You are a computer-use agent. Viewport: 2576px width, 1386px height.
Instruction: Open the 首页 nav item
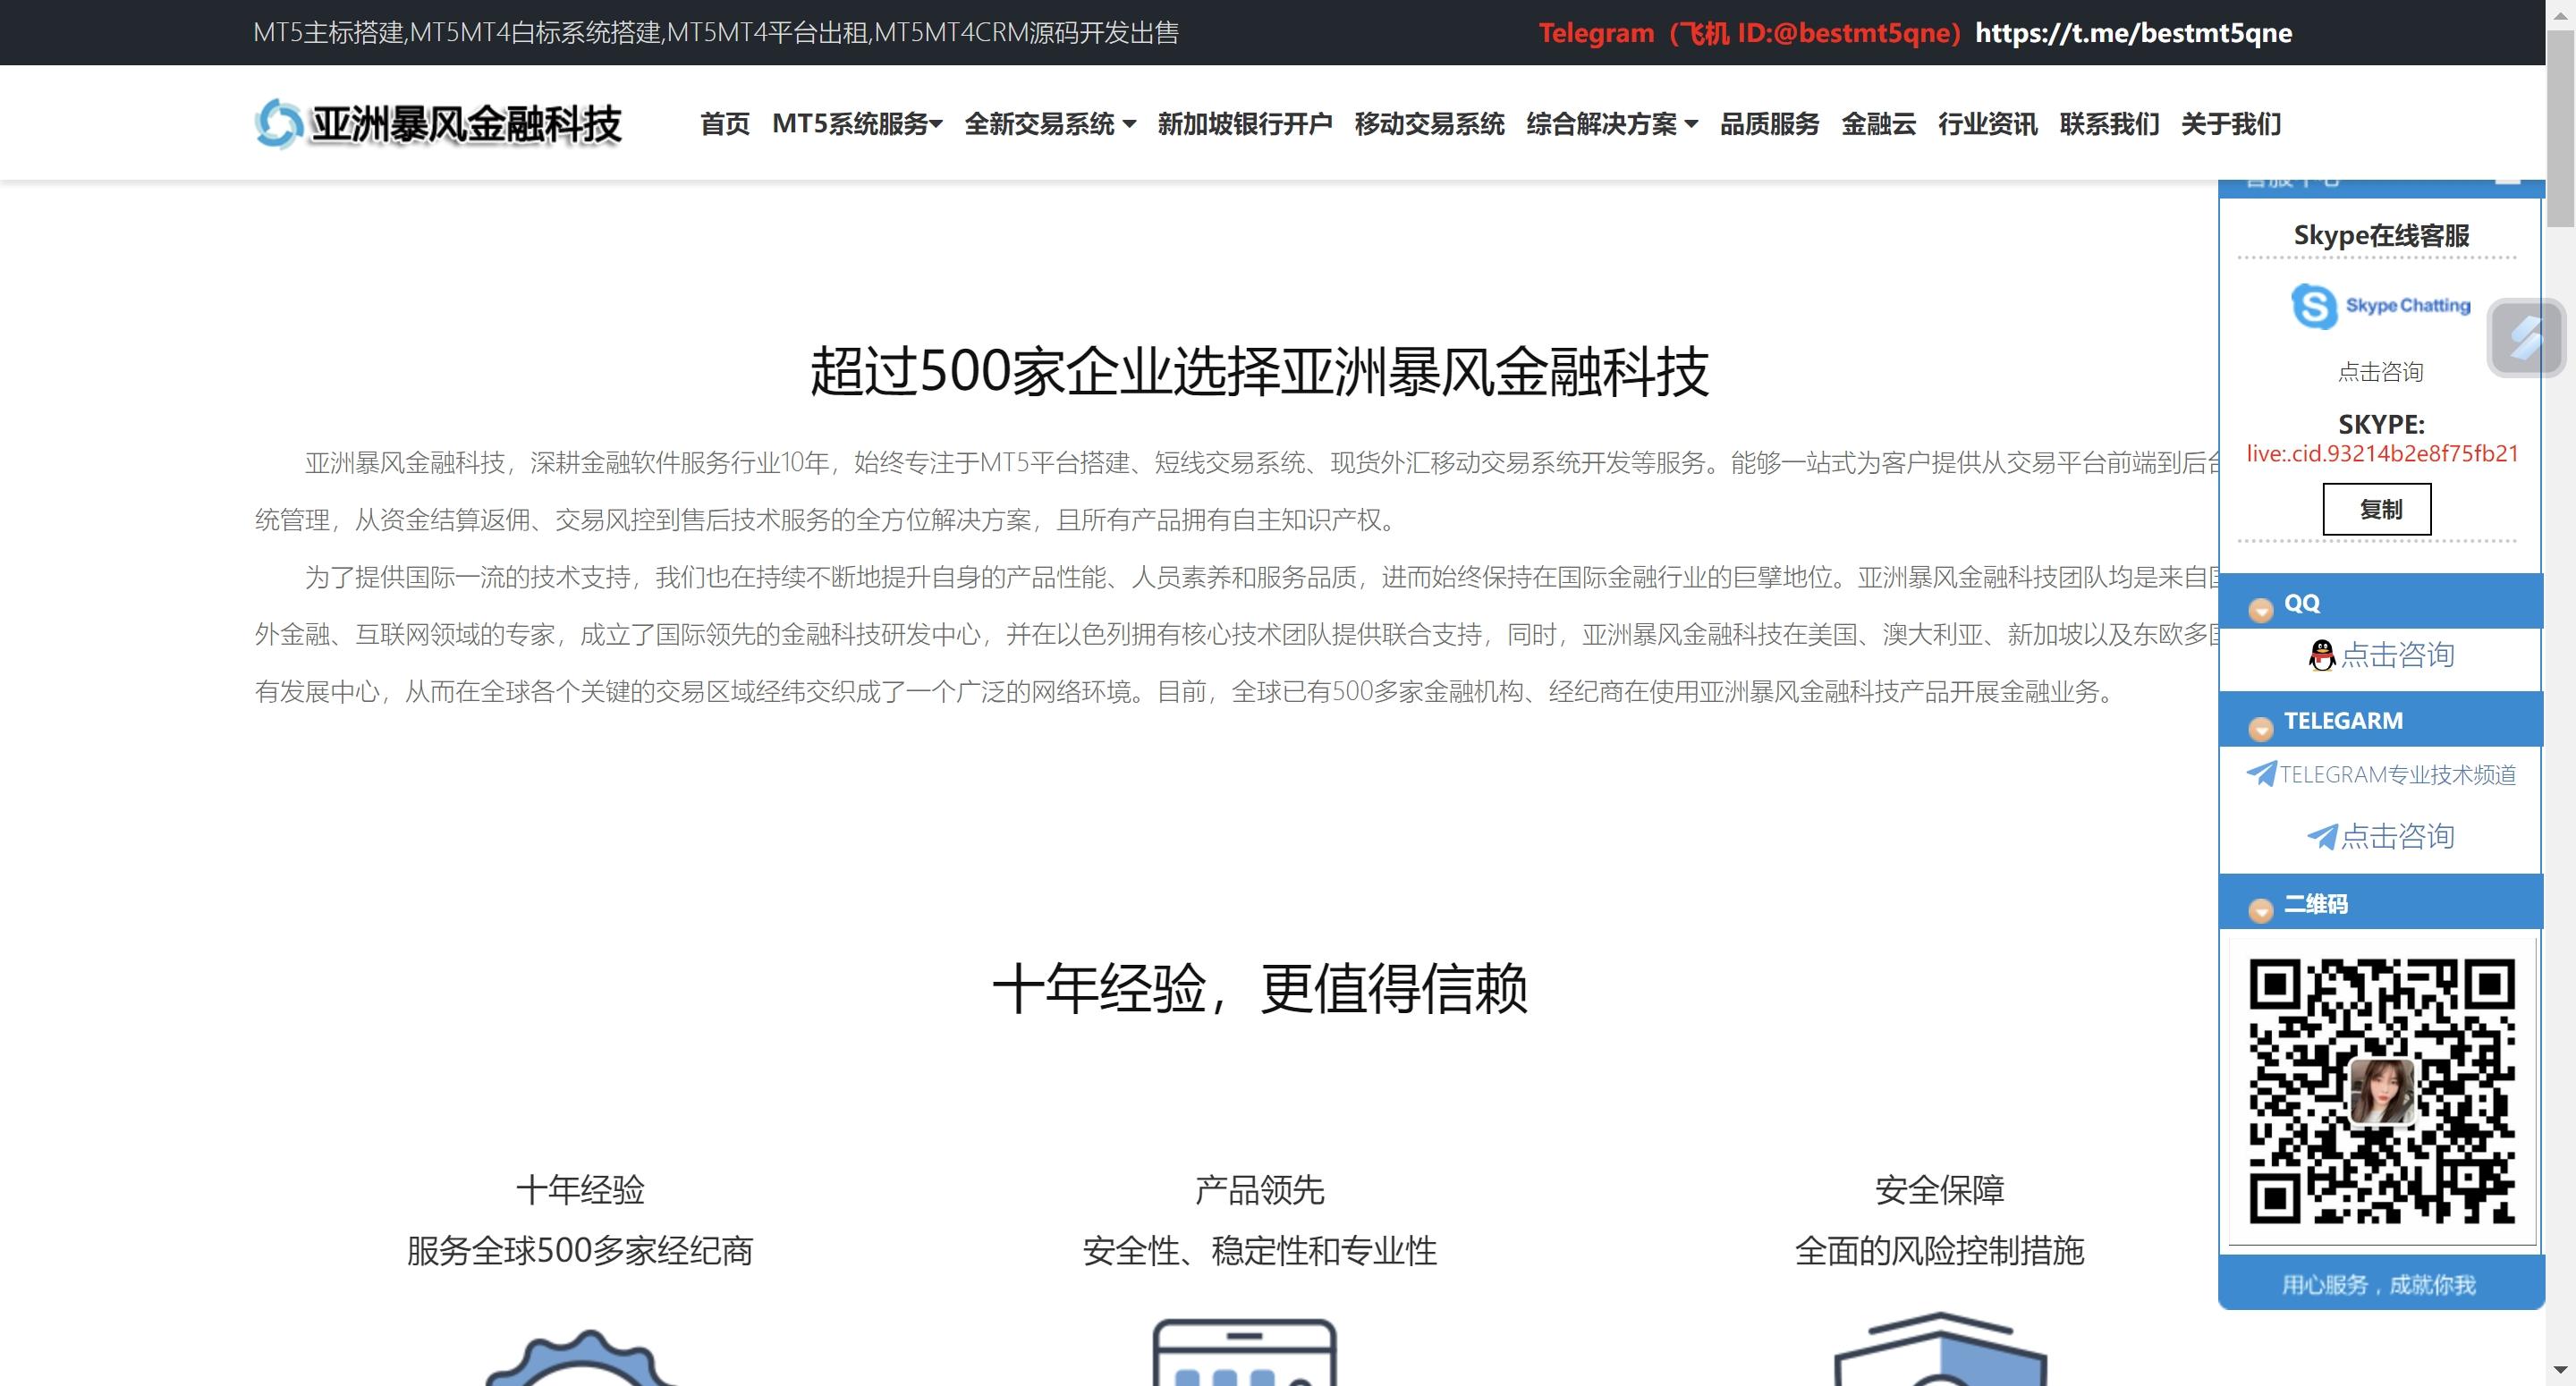point(724,124)
